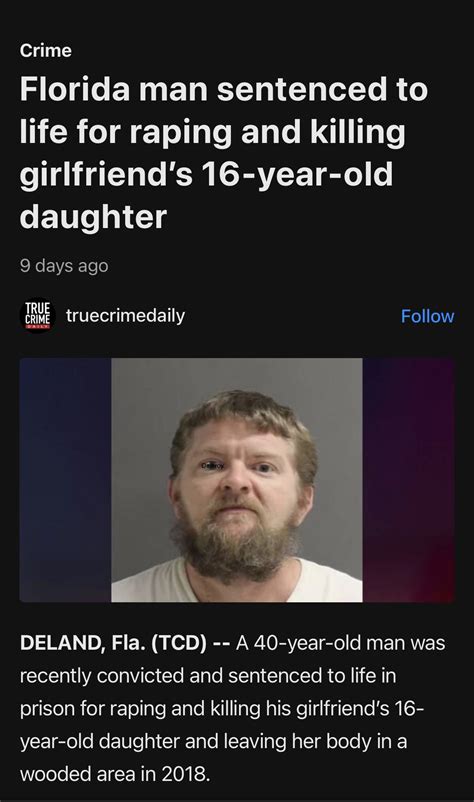Click the headline text 'girlfriend's 16-year-old'
This screenshot has width=474, height=802.
[x=207, y=174]
